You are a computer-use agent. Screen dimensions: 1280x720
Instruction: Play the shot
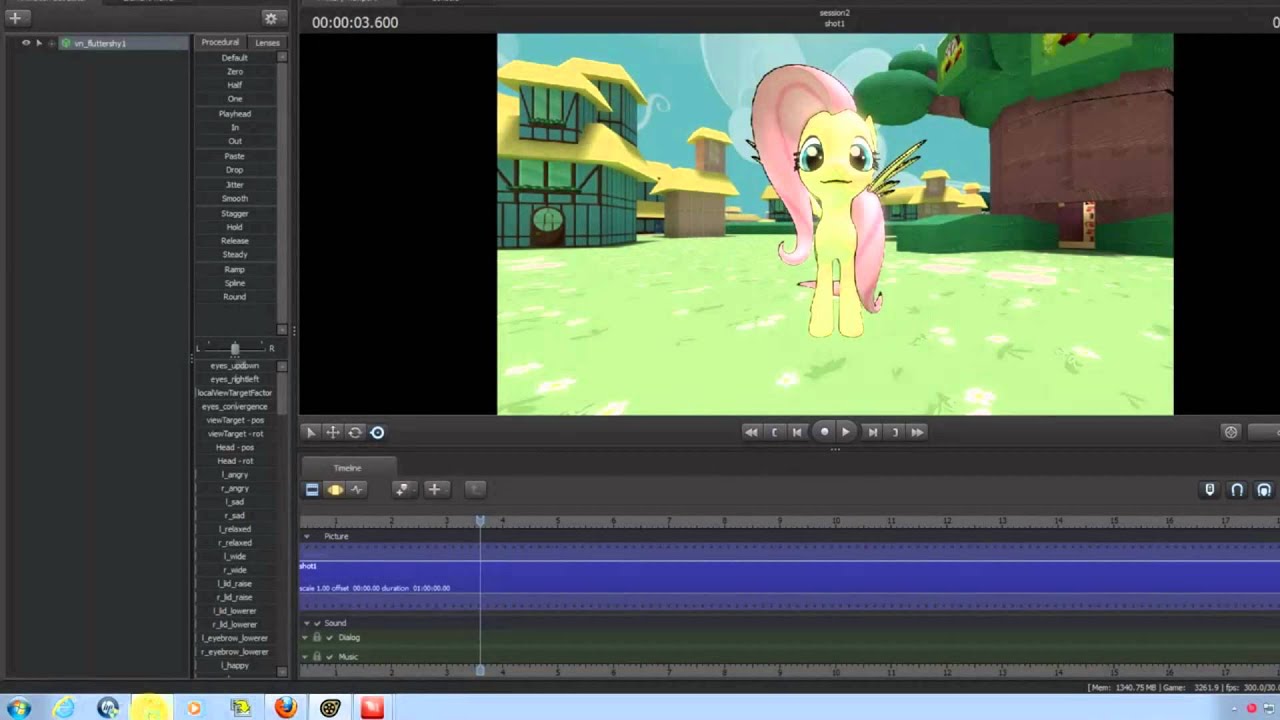(846, 432)
